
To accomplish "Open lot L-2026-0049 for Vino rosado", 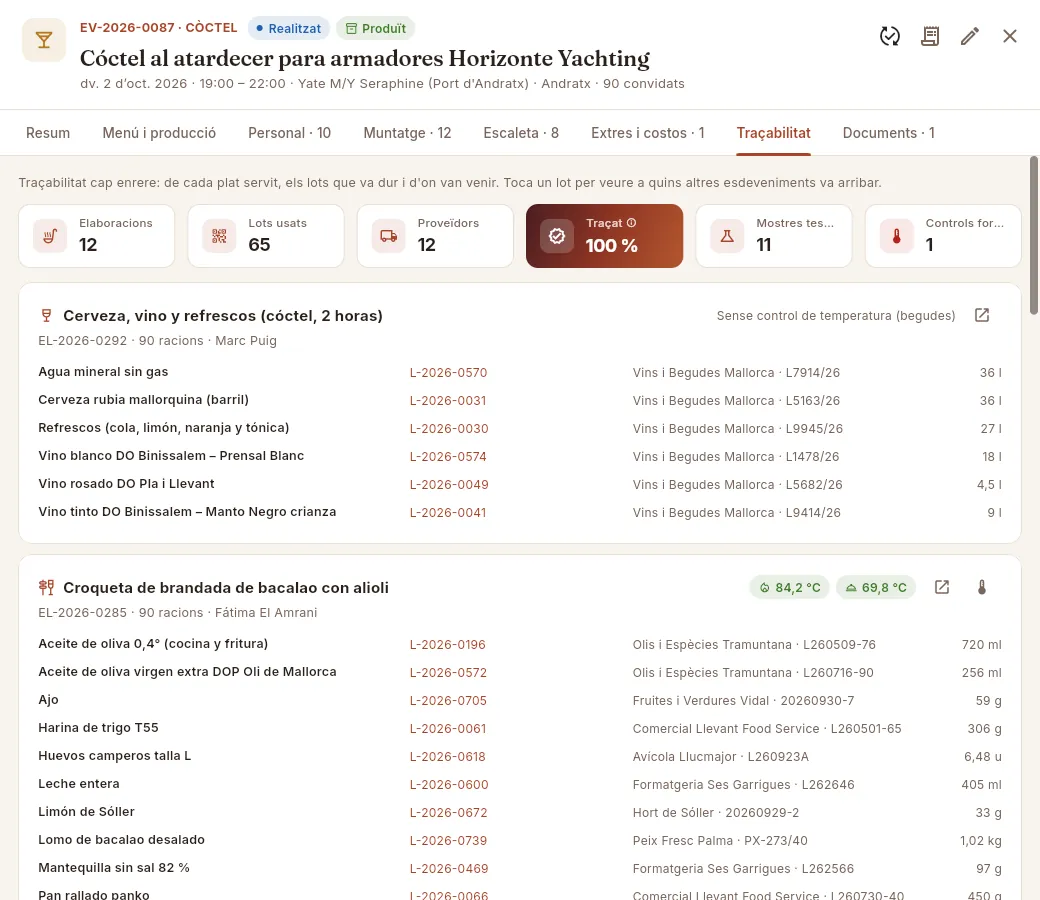I will point(449,484).
